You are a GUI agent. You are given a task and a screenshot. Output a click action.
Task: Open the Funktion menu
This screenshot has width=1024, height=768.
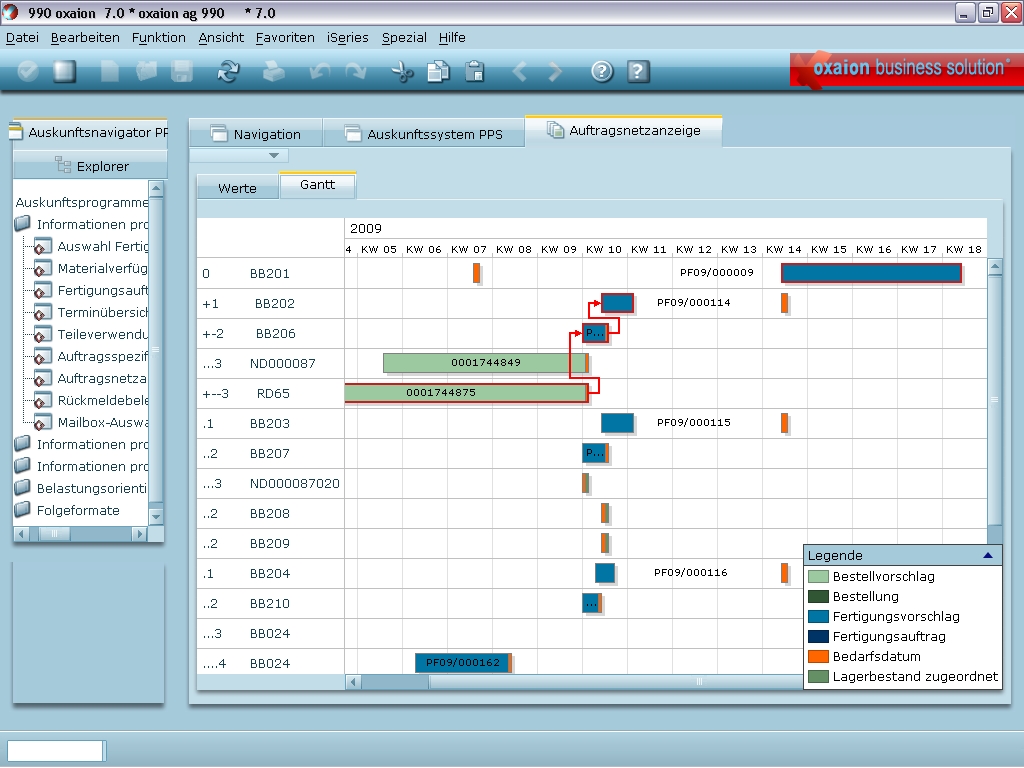click(x=158, y=37)
